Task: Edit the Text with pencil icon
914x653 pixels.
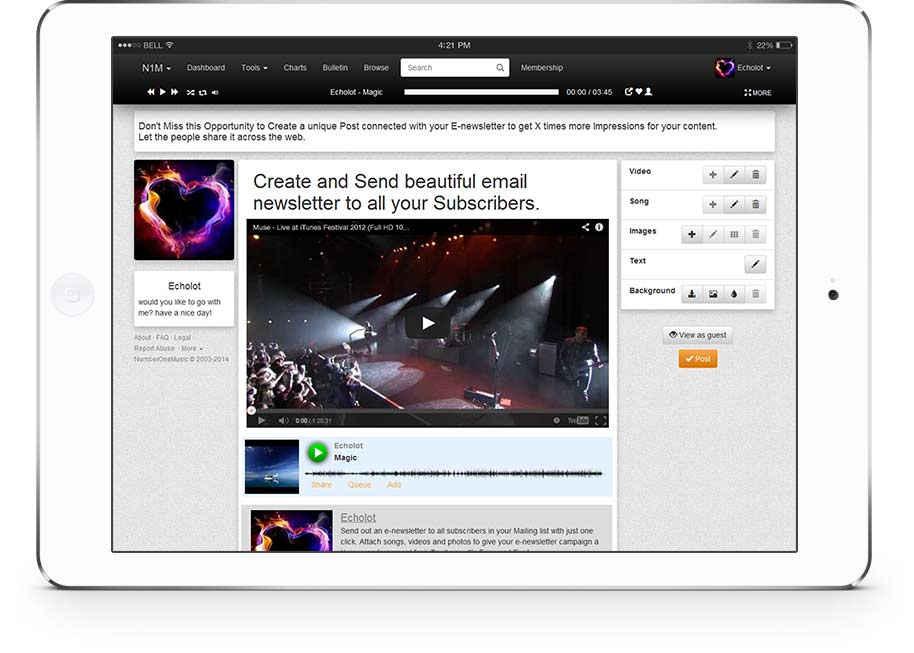Action: click(755, 264)
